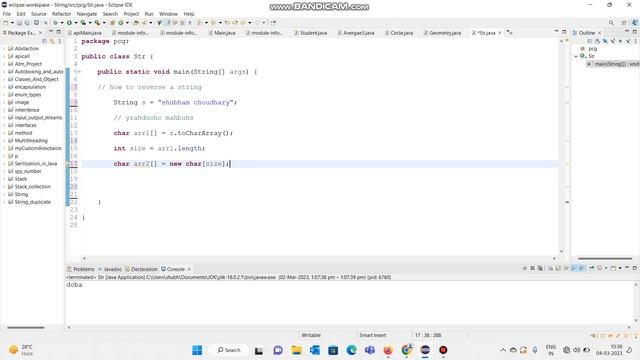Select the Multithreading project
This screenshot has height=360, width=640.
[x=31, y=140]
